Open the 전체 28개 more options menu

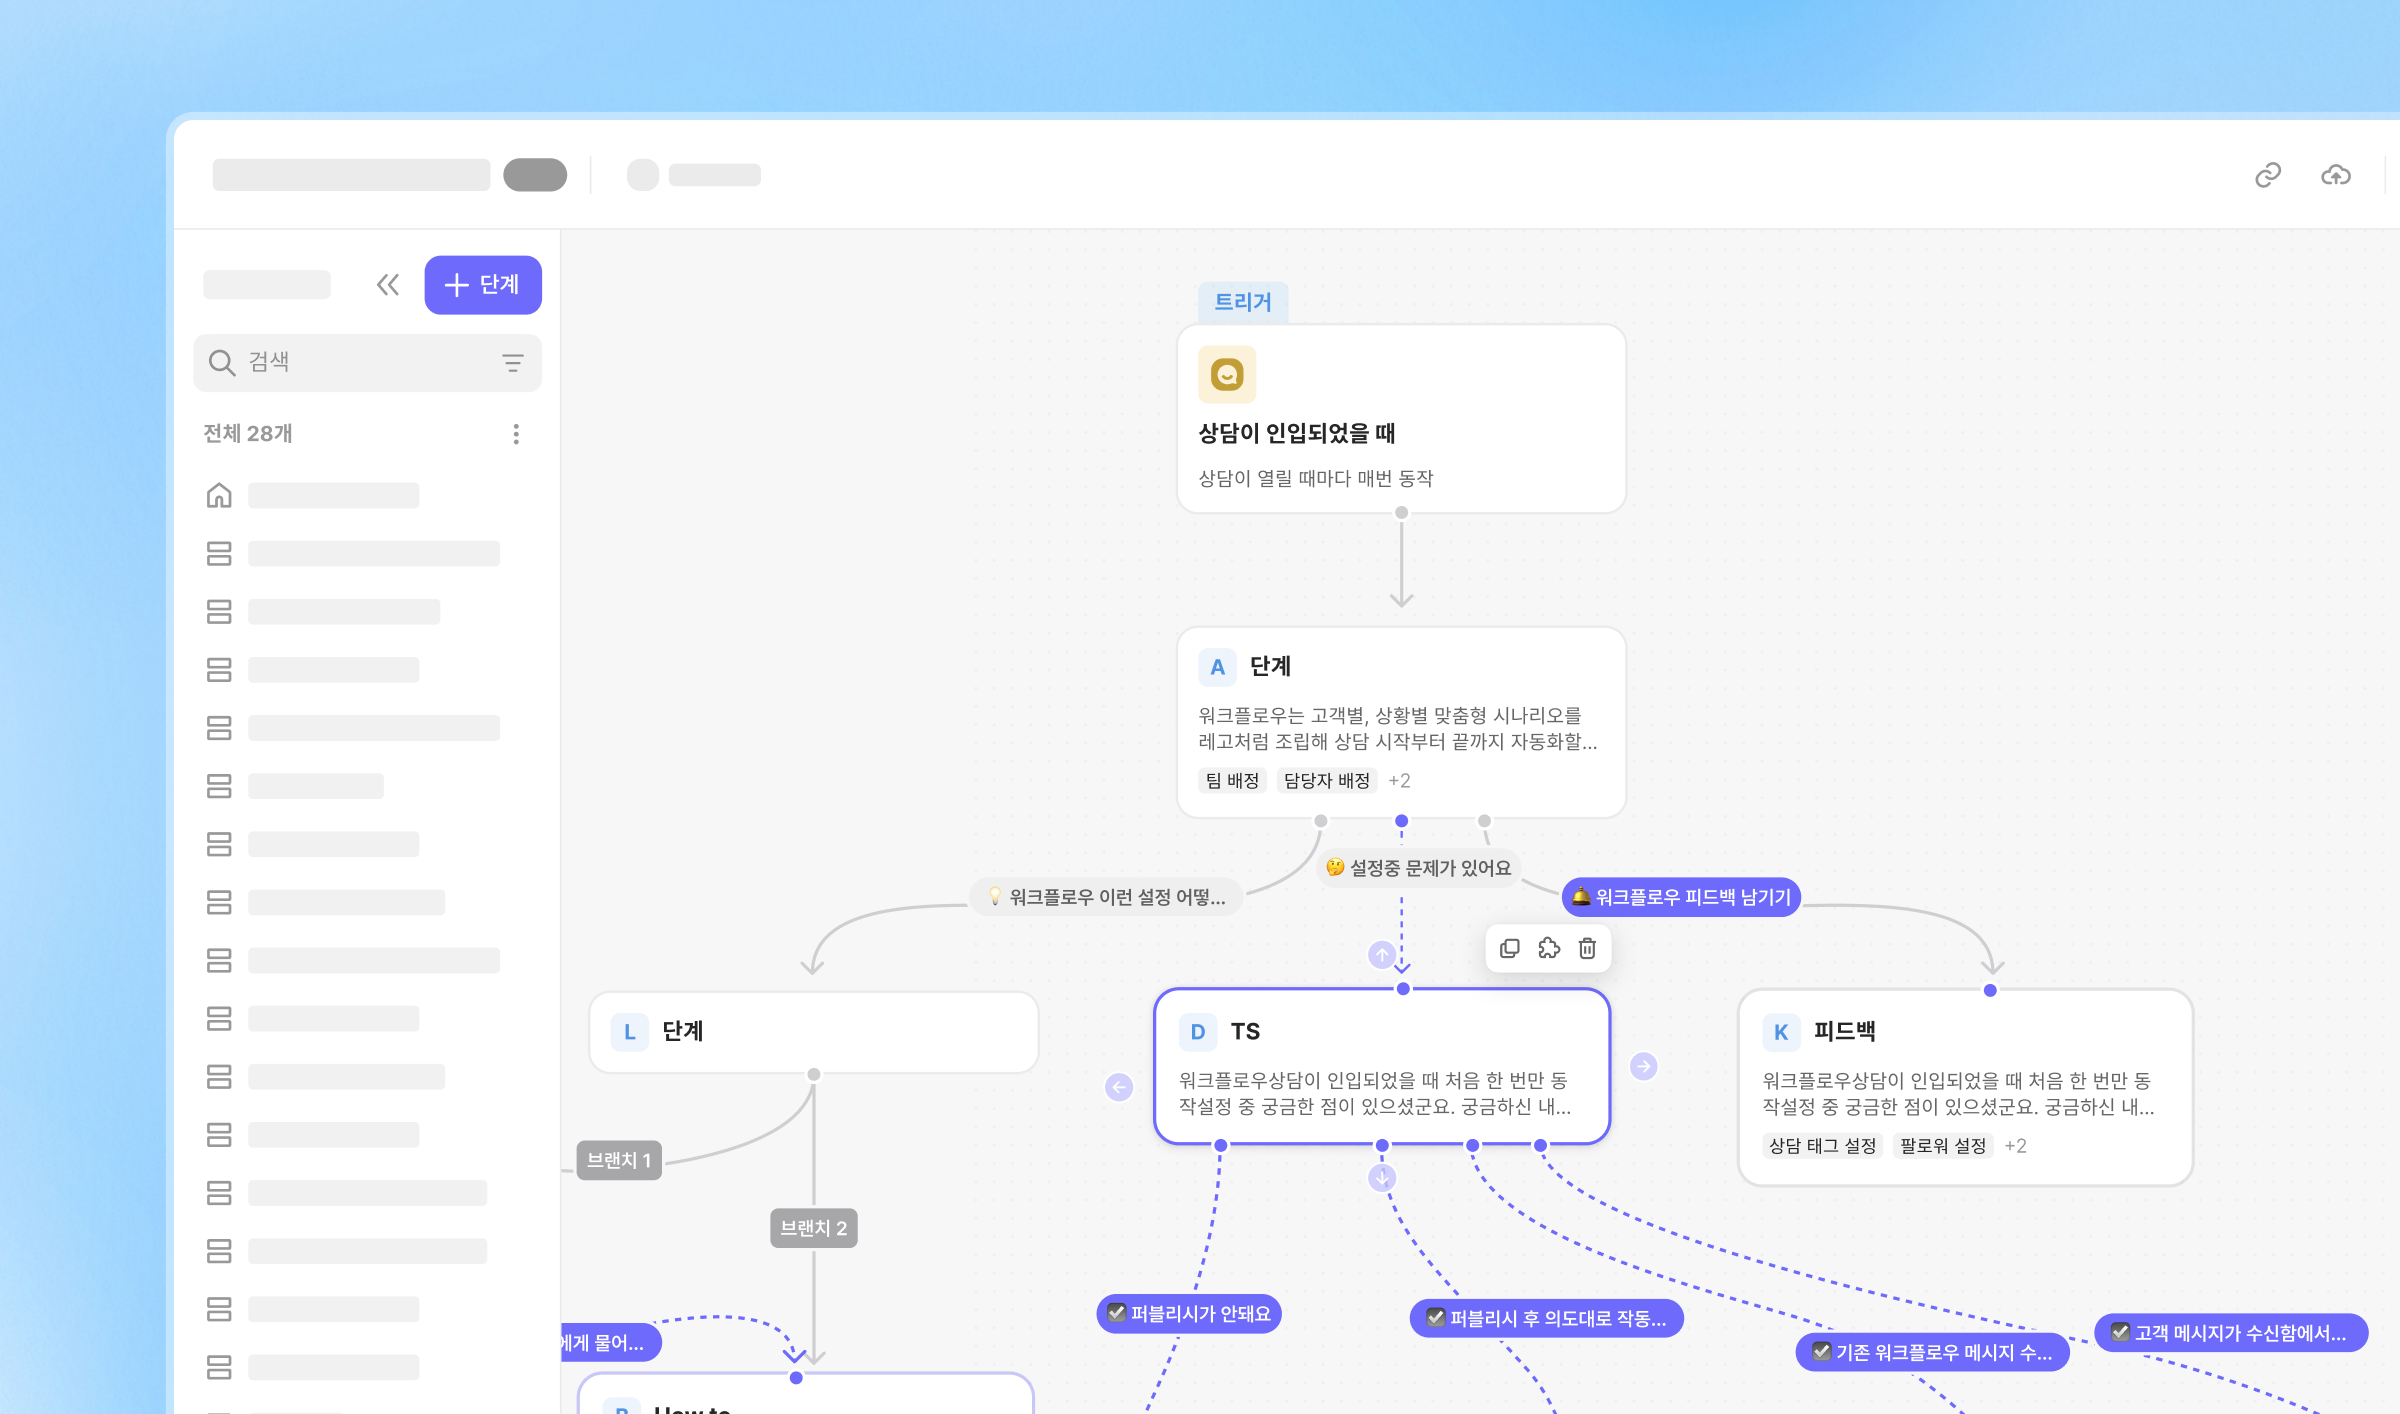tap(516, 434)
